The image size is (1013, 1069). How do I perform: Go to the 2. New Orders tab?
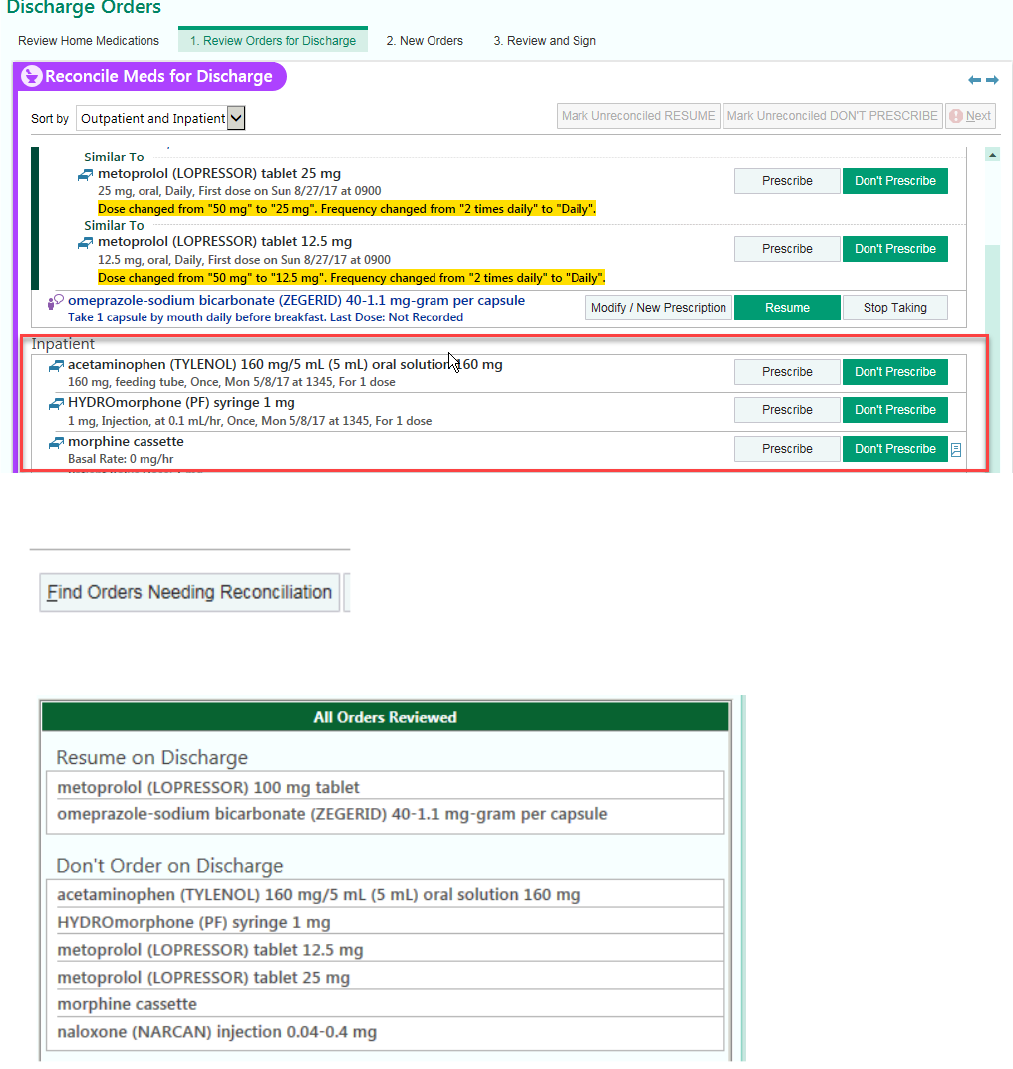pyautogui.click(x=425, y=41)
